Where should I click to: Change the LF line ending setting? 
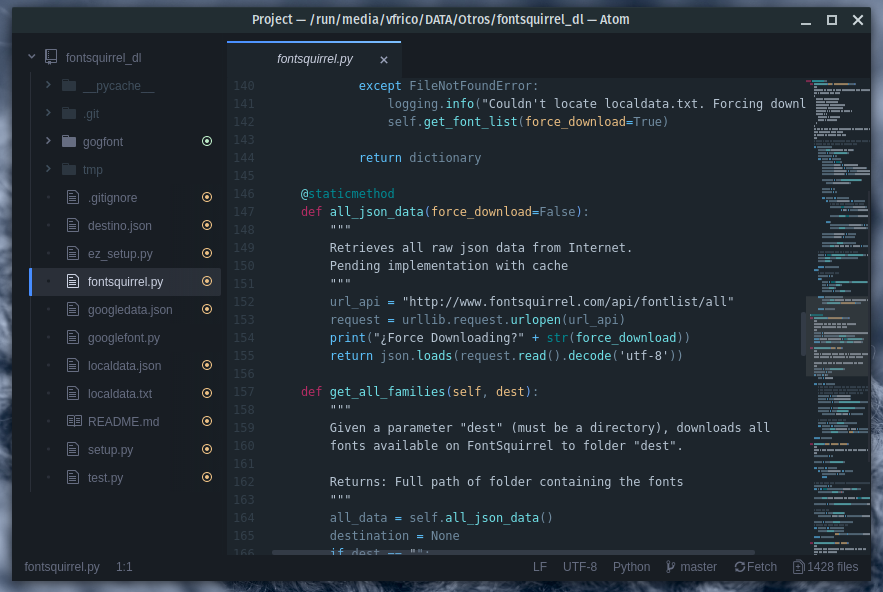[x=539, y=567]
